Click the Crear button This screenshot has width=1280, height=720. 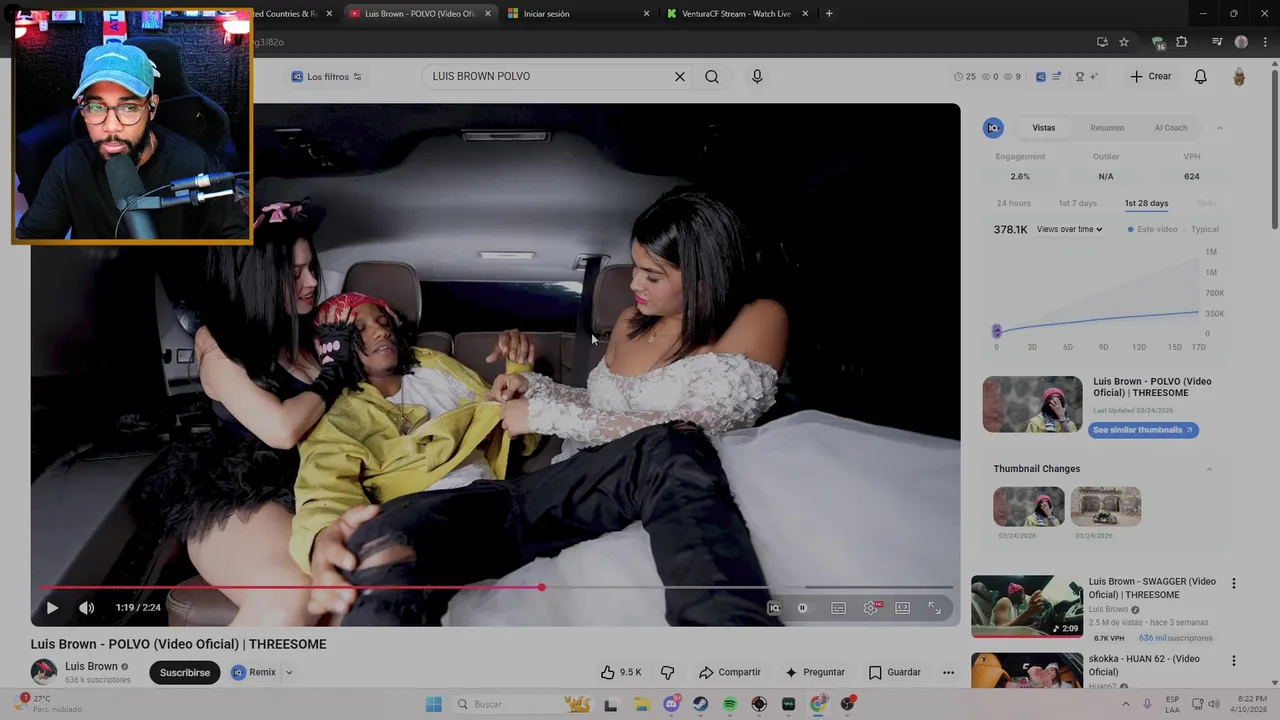[1151, 77]
